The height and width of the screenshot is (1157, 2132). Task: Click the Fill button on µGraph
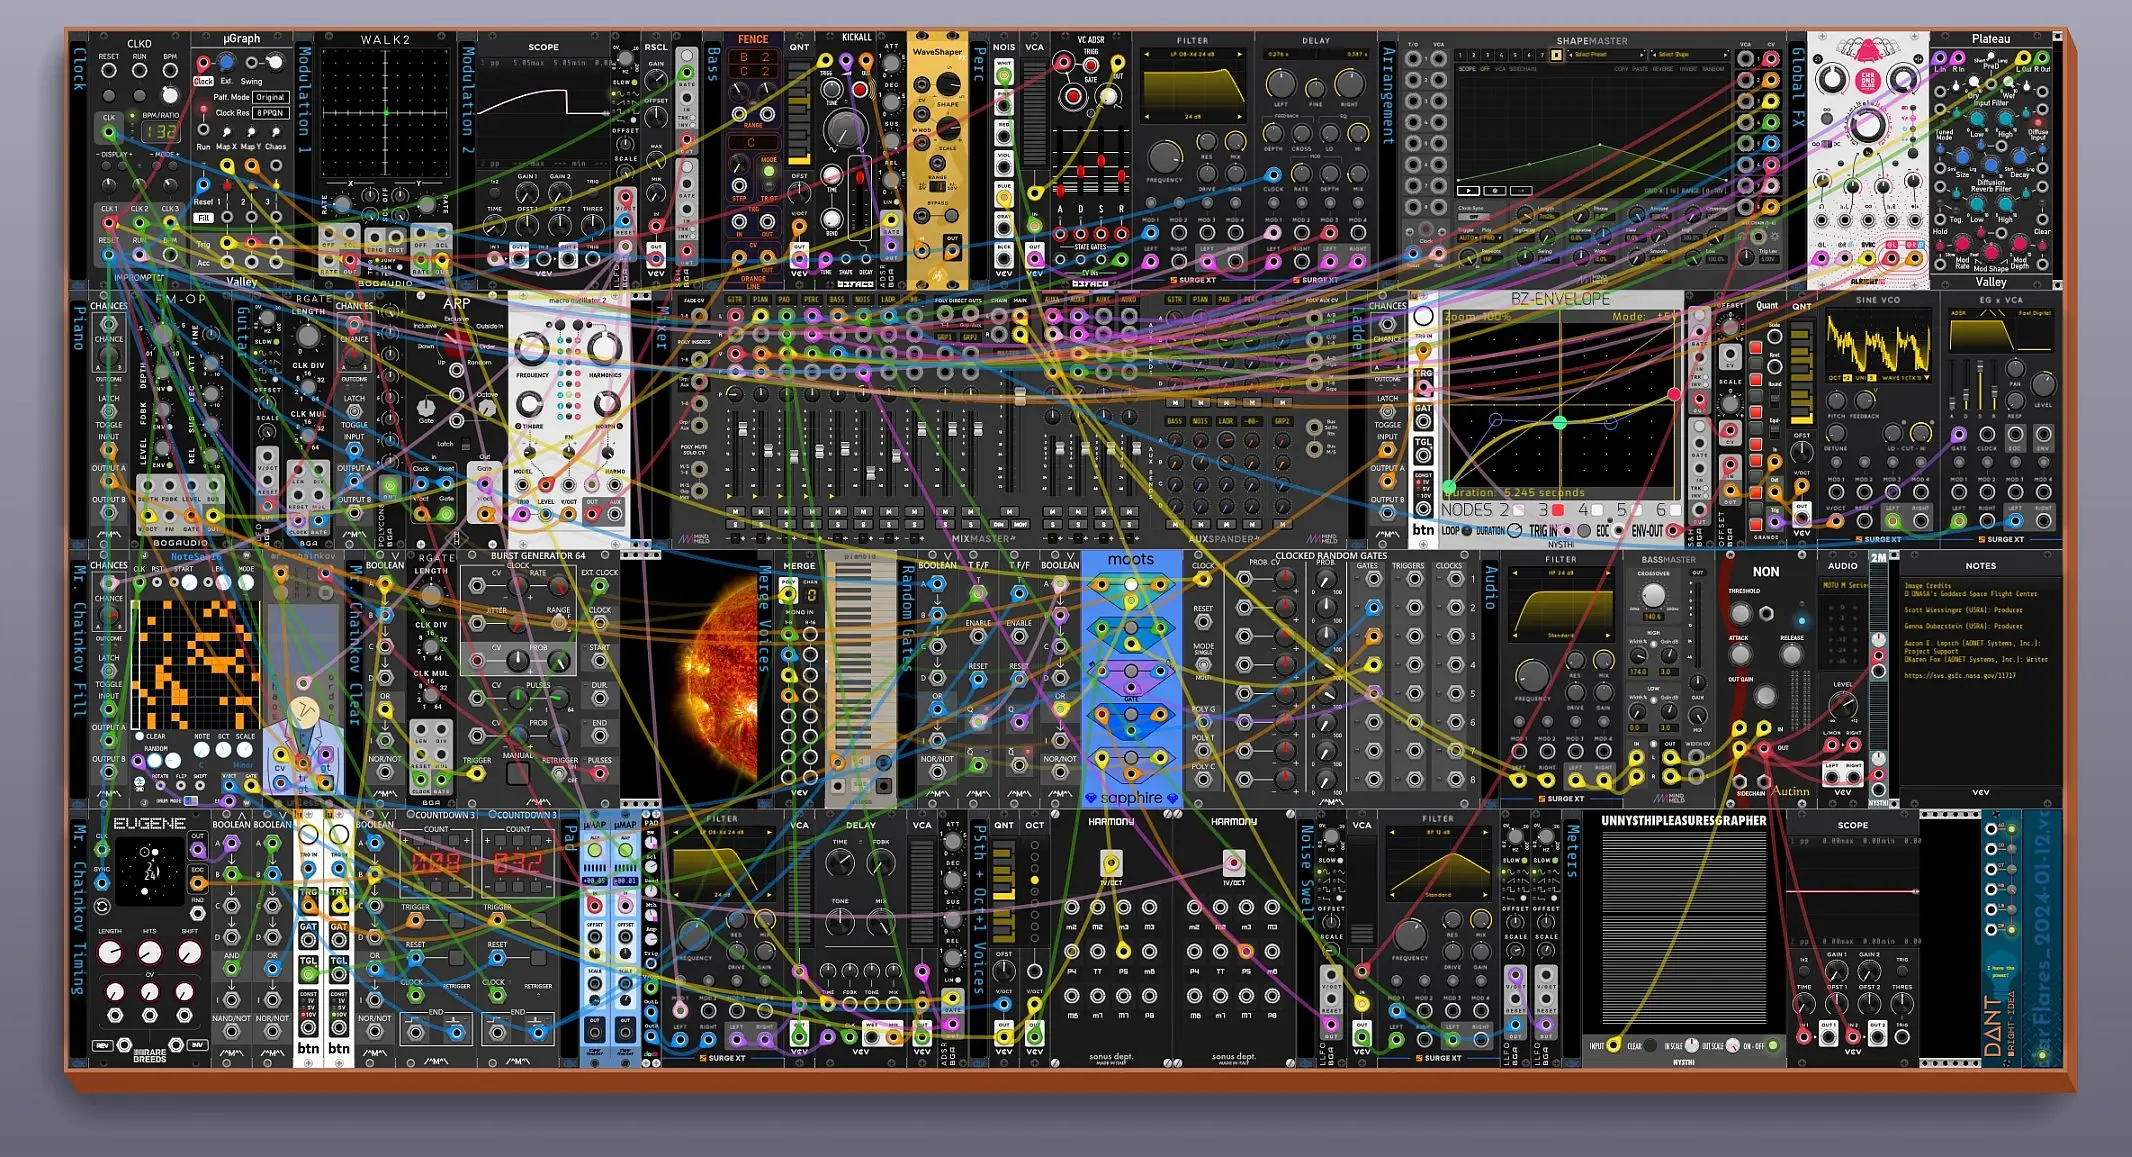(x=204, y=217)
